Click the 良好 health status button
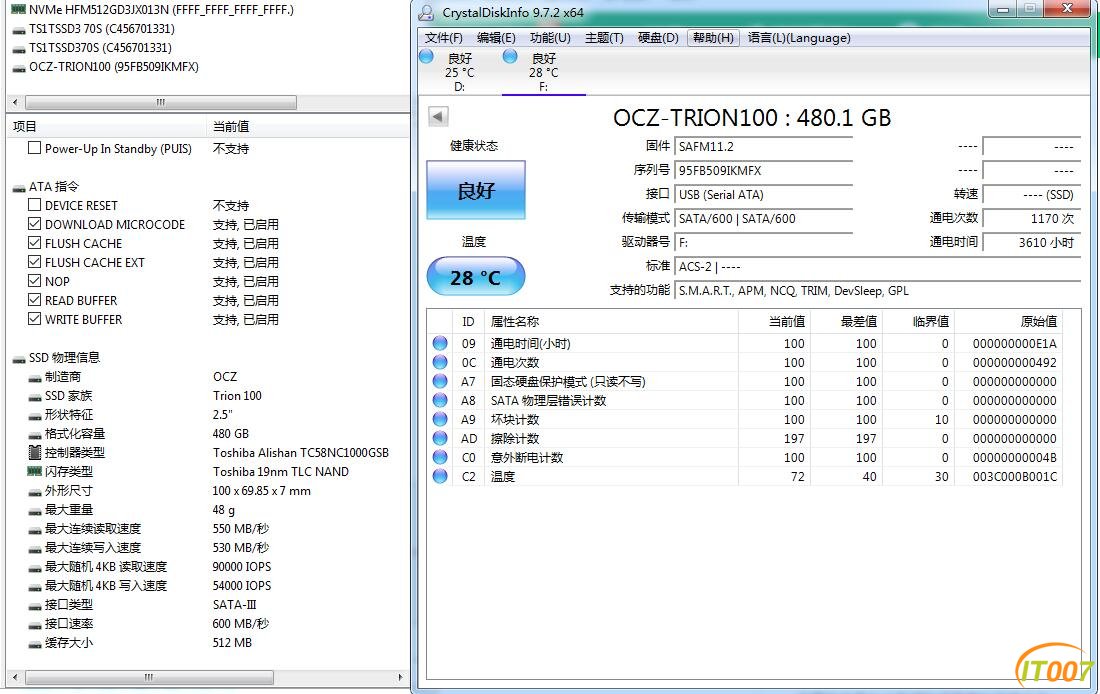Image resolution: width=1100 pixels, height=694 pixels. point(476,190)
